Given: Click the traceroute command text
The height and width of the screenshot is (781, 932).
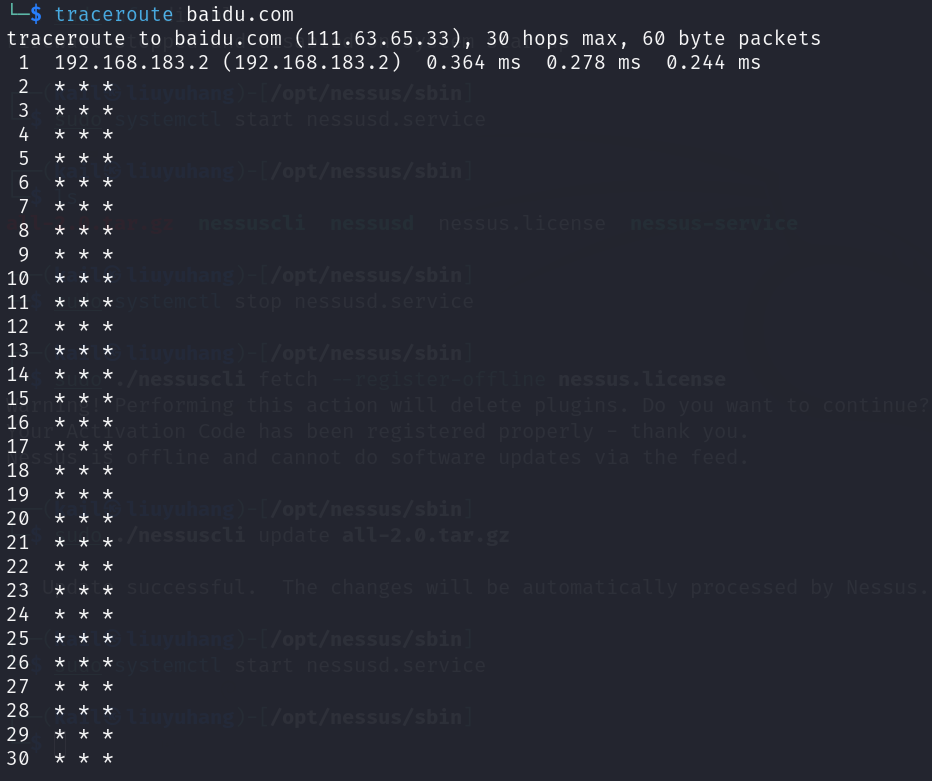Looking at the screenshot, I should click(x=114, y=14).
